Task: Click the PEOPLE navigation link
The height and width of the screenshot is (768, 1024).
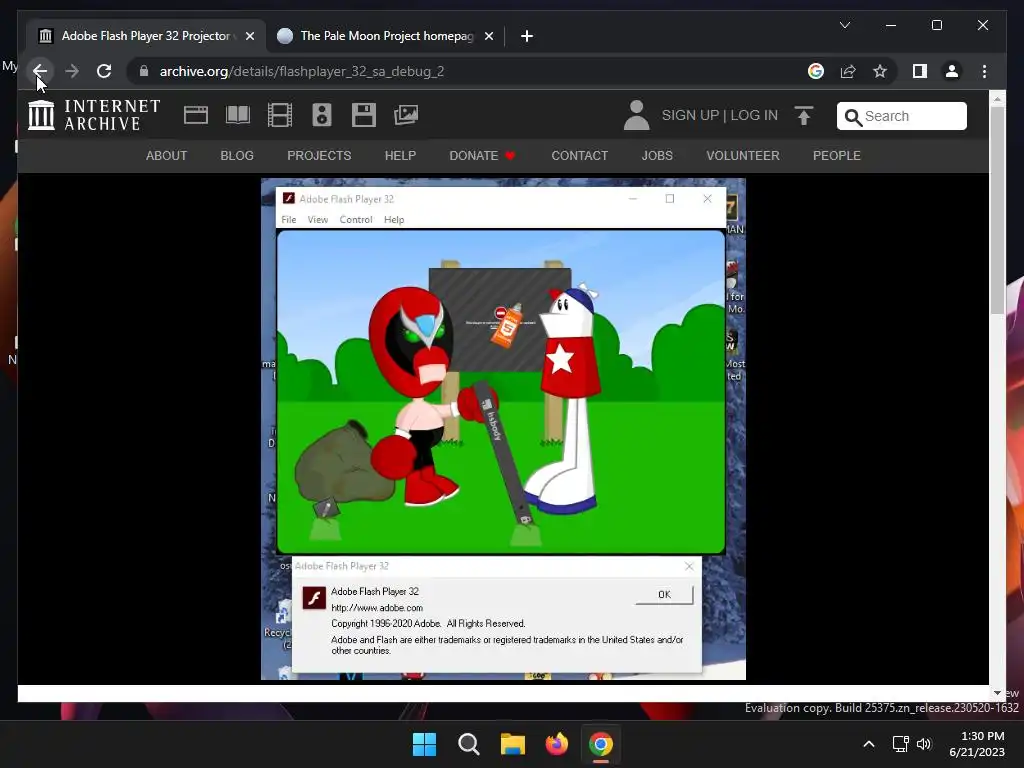Action: click(x=837, y=155)
